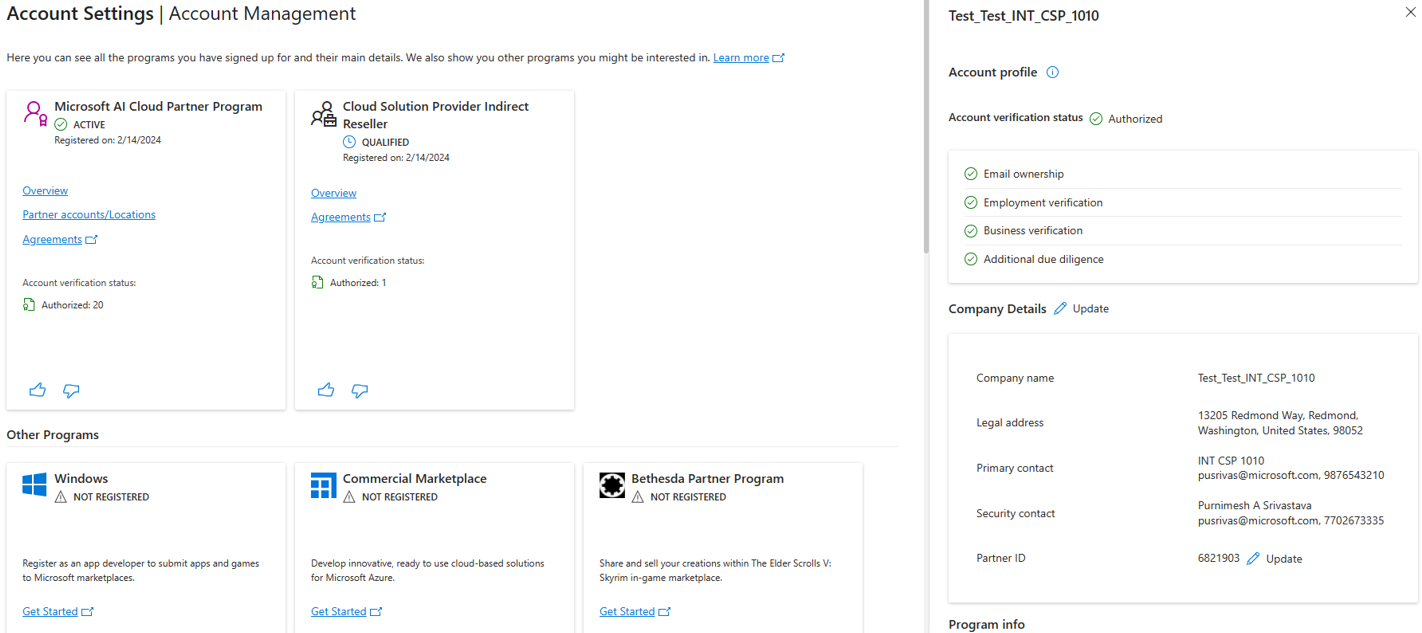Open the Learn more link
Screen dimensions: 1422x633
[741, 58]
